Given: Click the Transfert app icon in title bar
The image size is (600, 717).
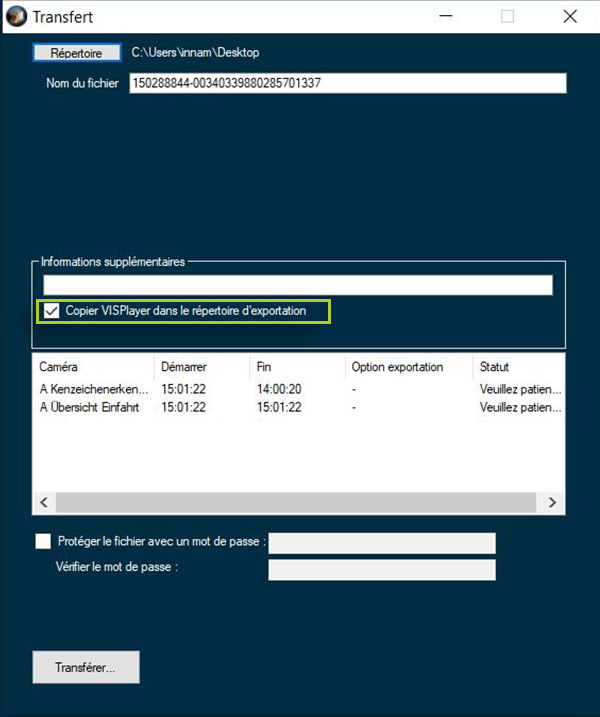Looking at the screenshot, I should click(x=16, y=17).
